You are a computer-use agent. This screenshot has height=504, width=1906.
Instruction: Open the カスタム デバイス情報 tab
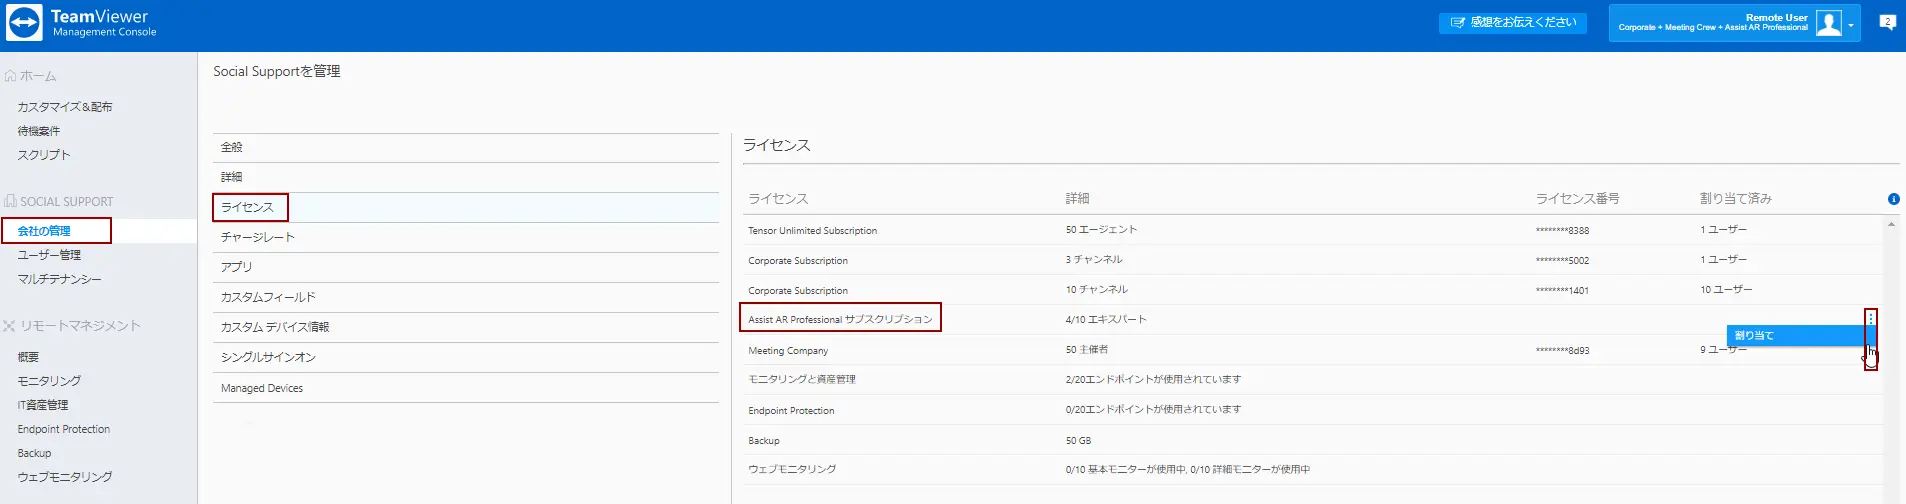click(x=465, y=327)
